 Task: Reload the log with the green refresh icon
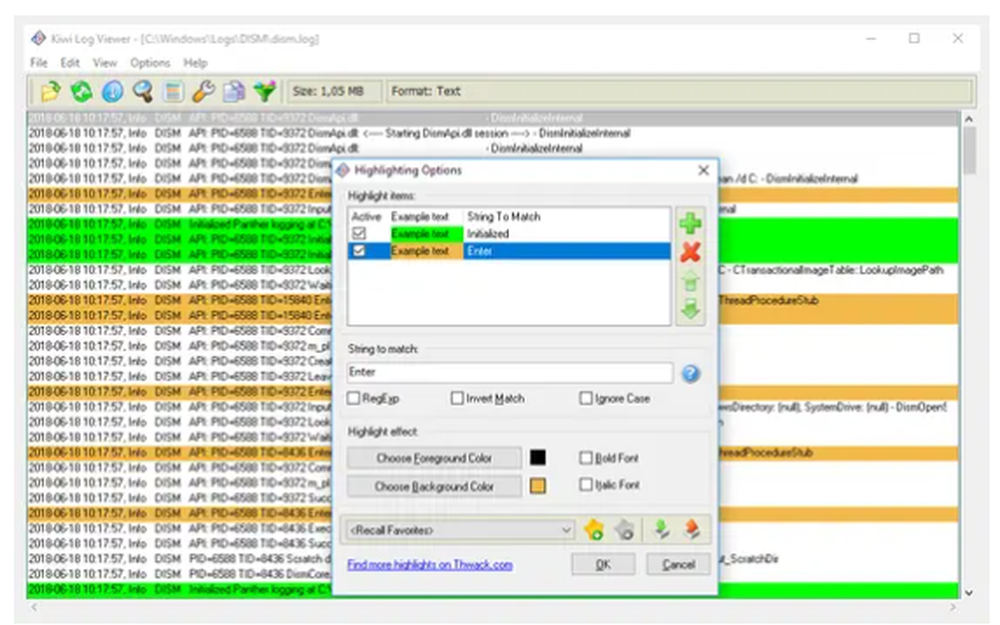(x=81, y=92)
